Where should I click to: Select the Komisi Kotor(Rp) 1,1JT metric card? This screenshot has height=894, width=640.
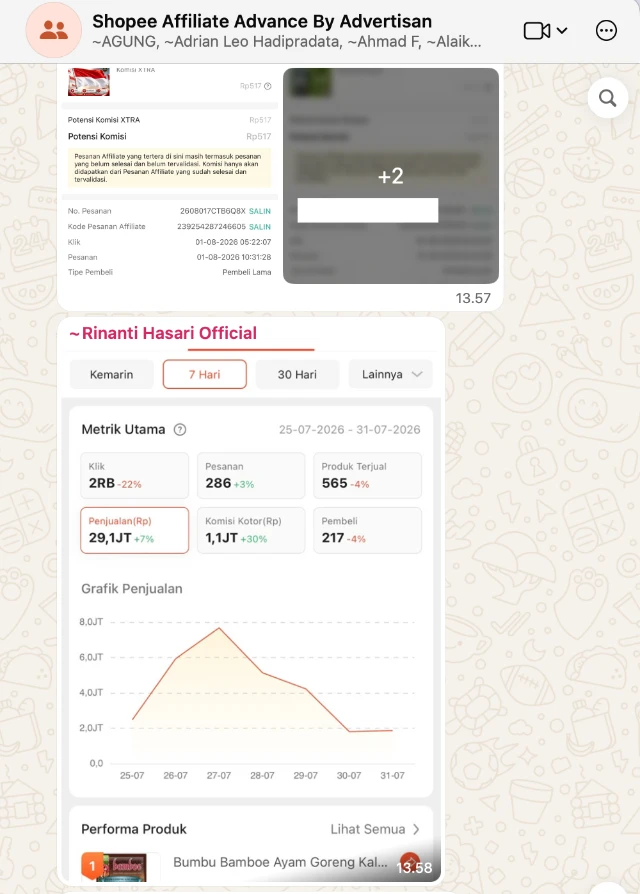[251, 530]
